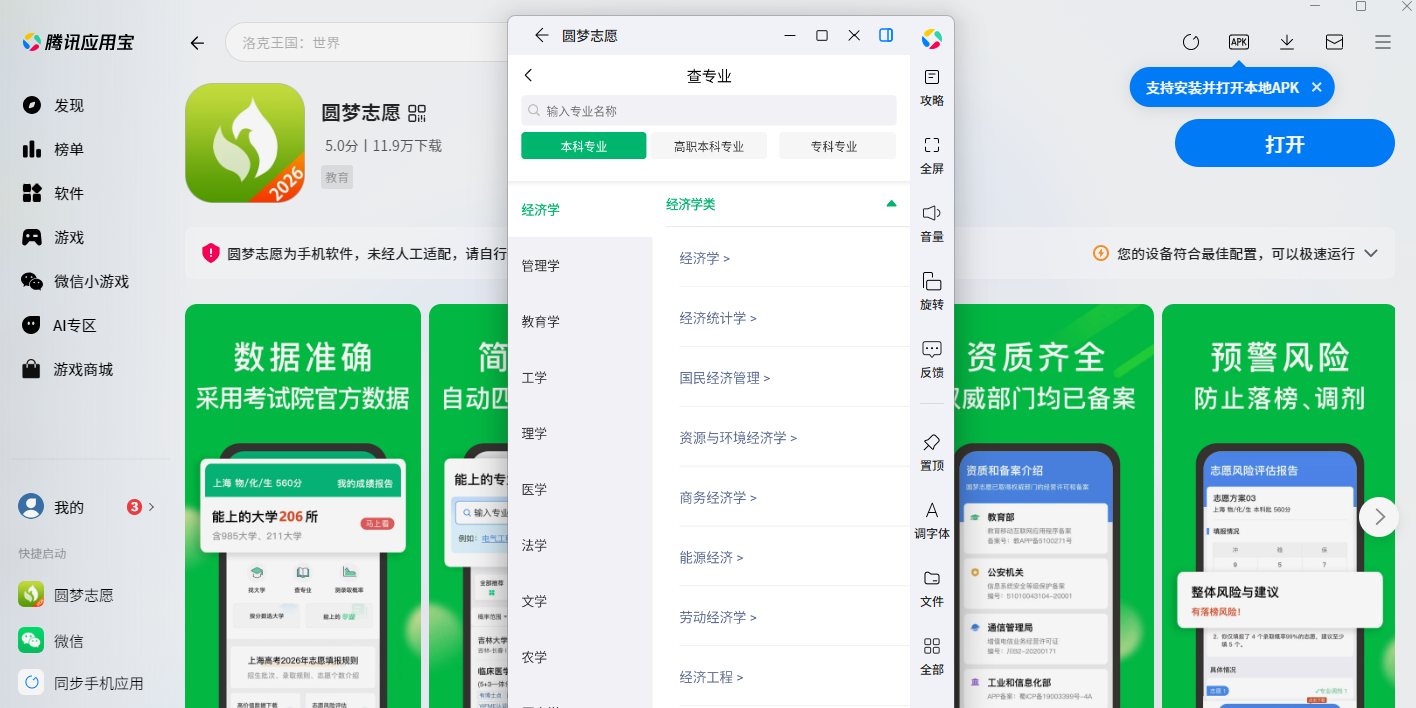Click the APK install icon

pos(1239,42)
